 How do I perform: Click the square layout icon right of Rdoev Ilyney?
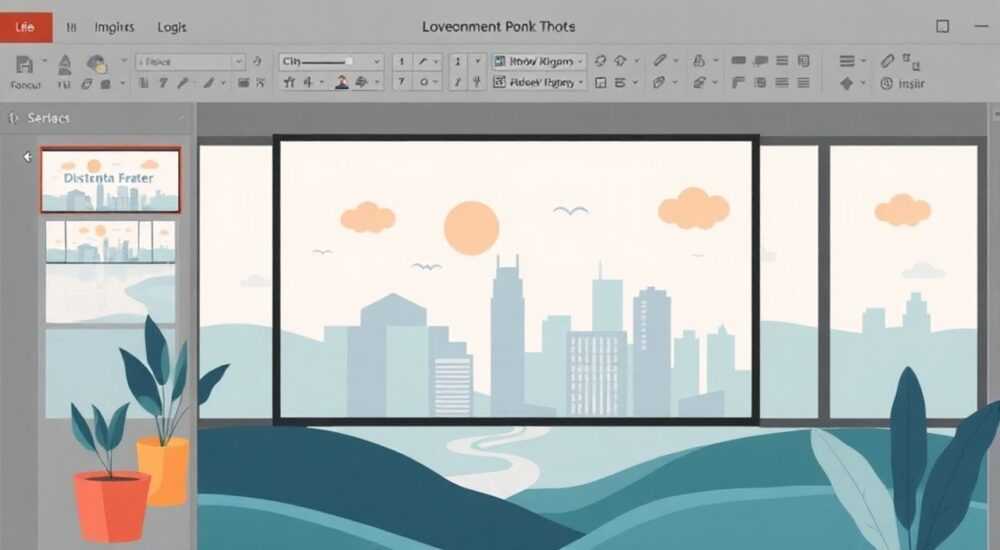coord(600,82)
